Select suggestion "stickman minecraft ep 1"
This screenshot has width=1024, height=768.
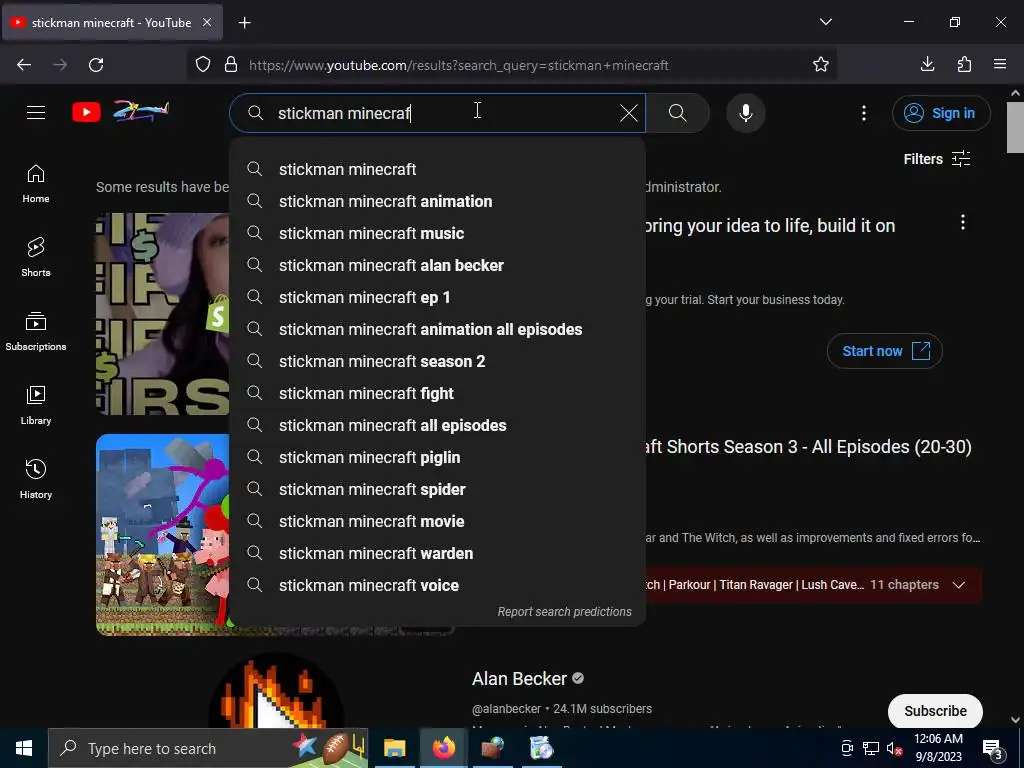(x=438, y=297)
